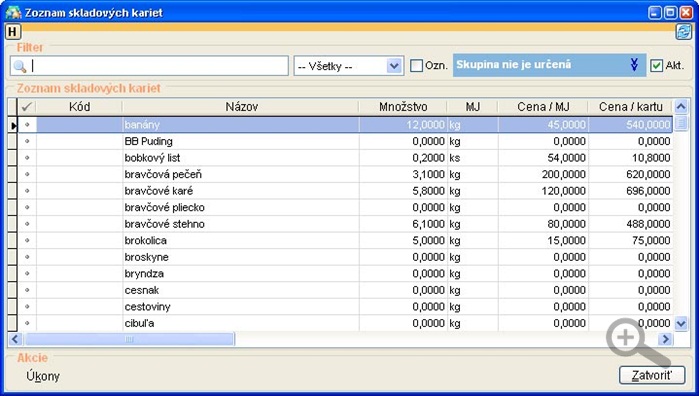Sort by the Množstvo column header
The height and width of the screenshot is (396, 699).
403,107
